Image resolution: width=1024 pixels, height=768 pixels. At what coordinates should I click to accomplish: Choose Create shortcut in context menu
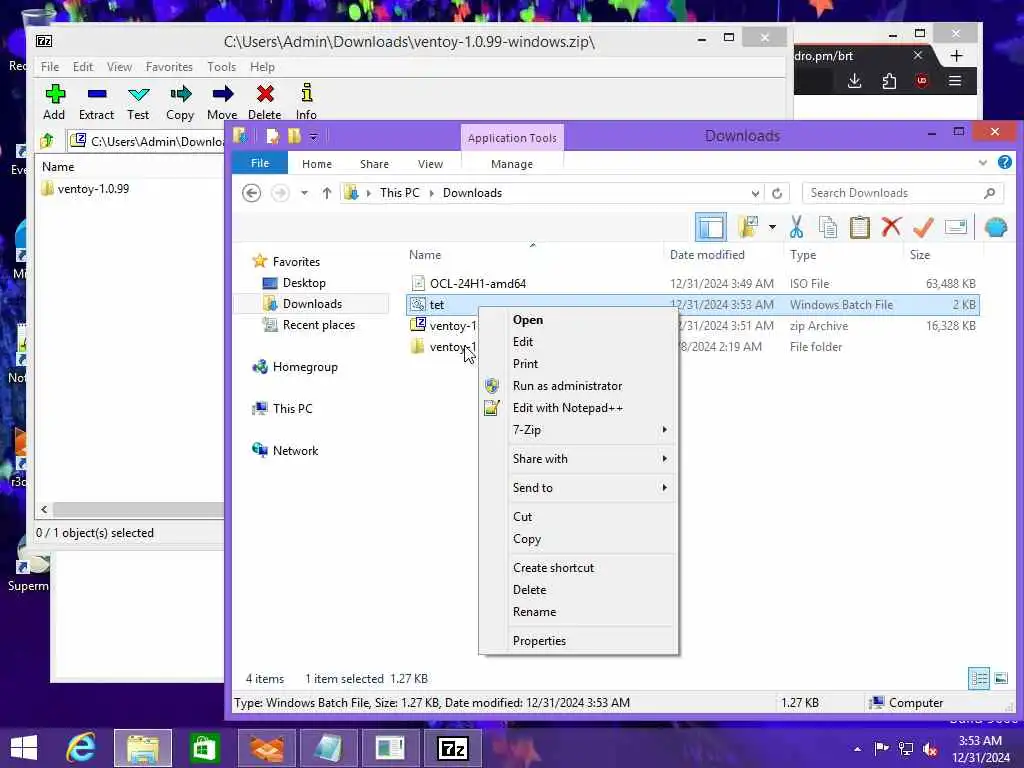tap(594, 568)
